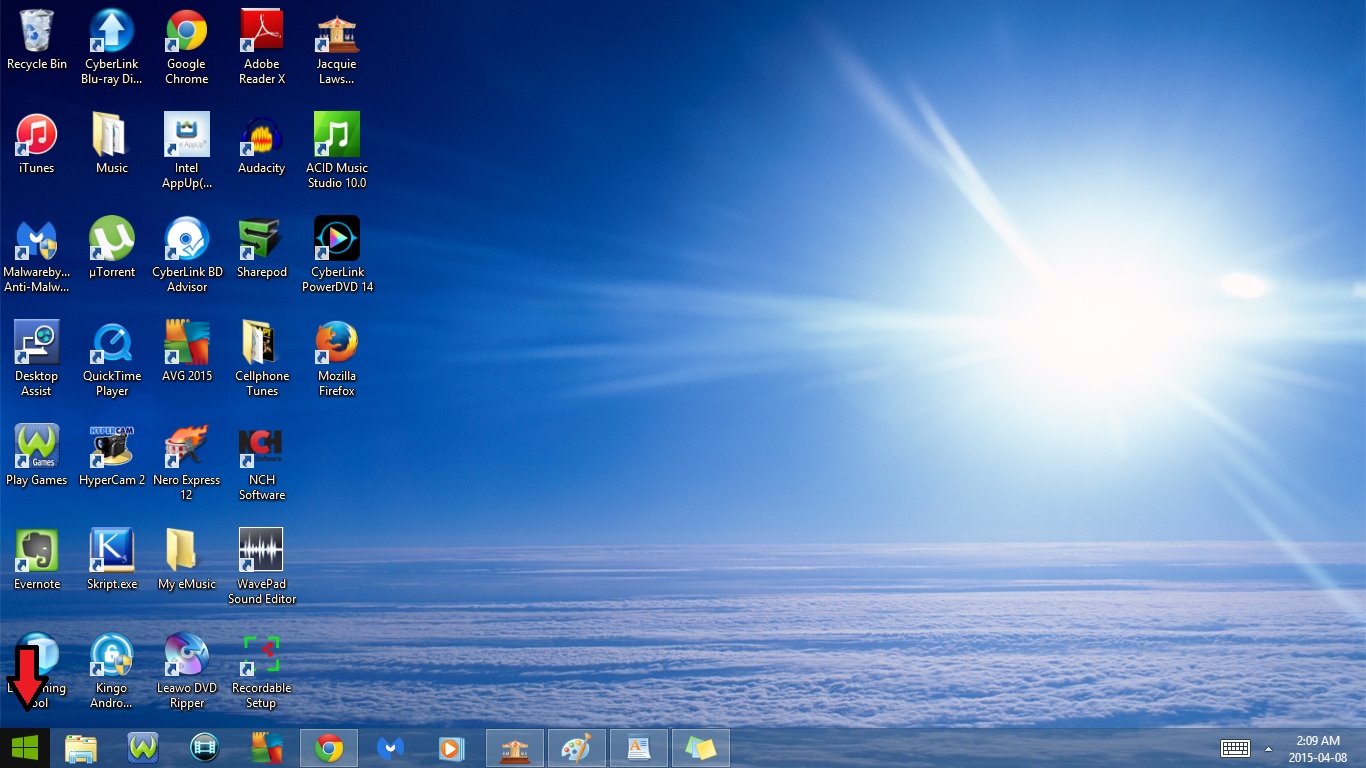Image resolution: width=1366 pixels, height=768 pixels.
Task: Open AVG from the taskbar
Action: [267, 748]
